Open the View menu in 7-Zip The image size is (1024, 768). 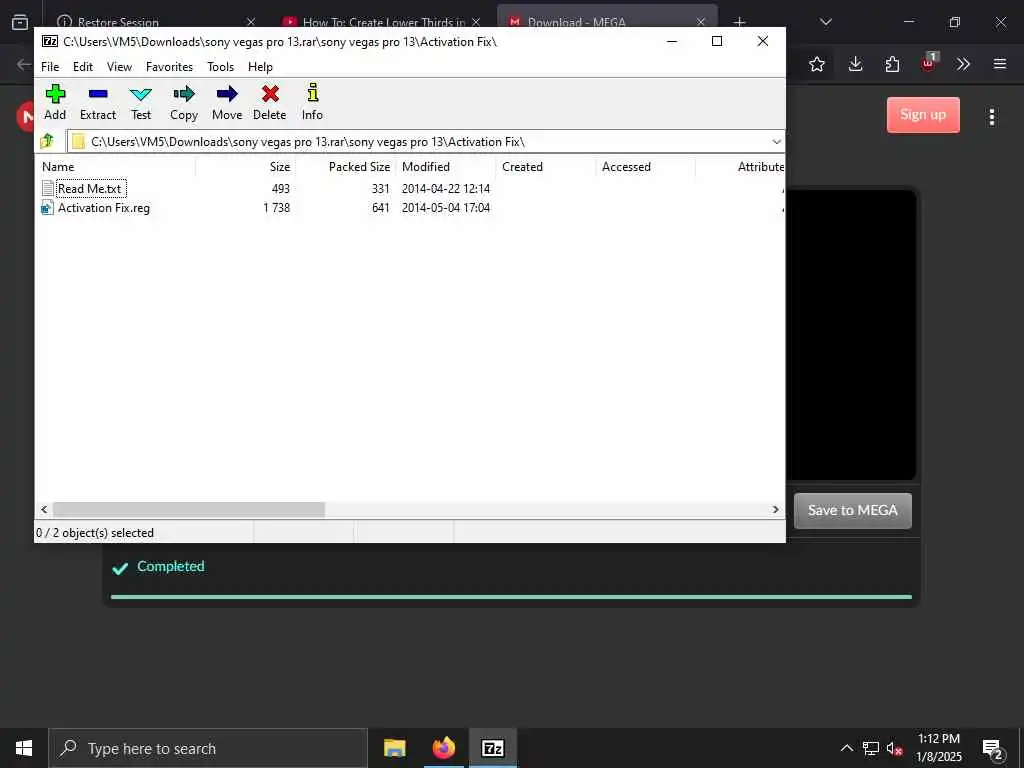(x=120, y=67)
